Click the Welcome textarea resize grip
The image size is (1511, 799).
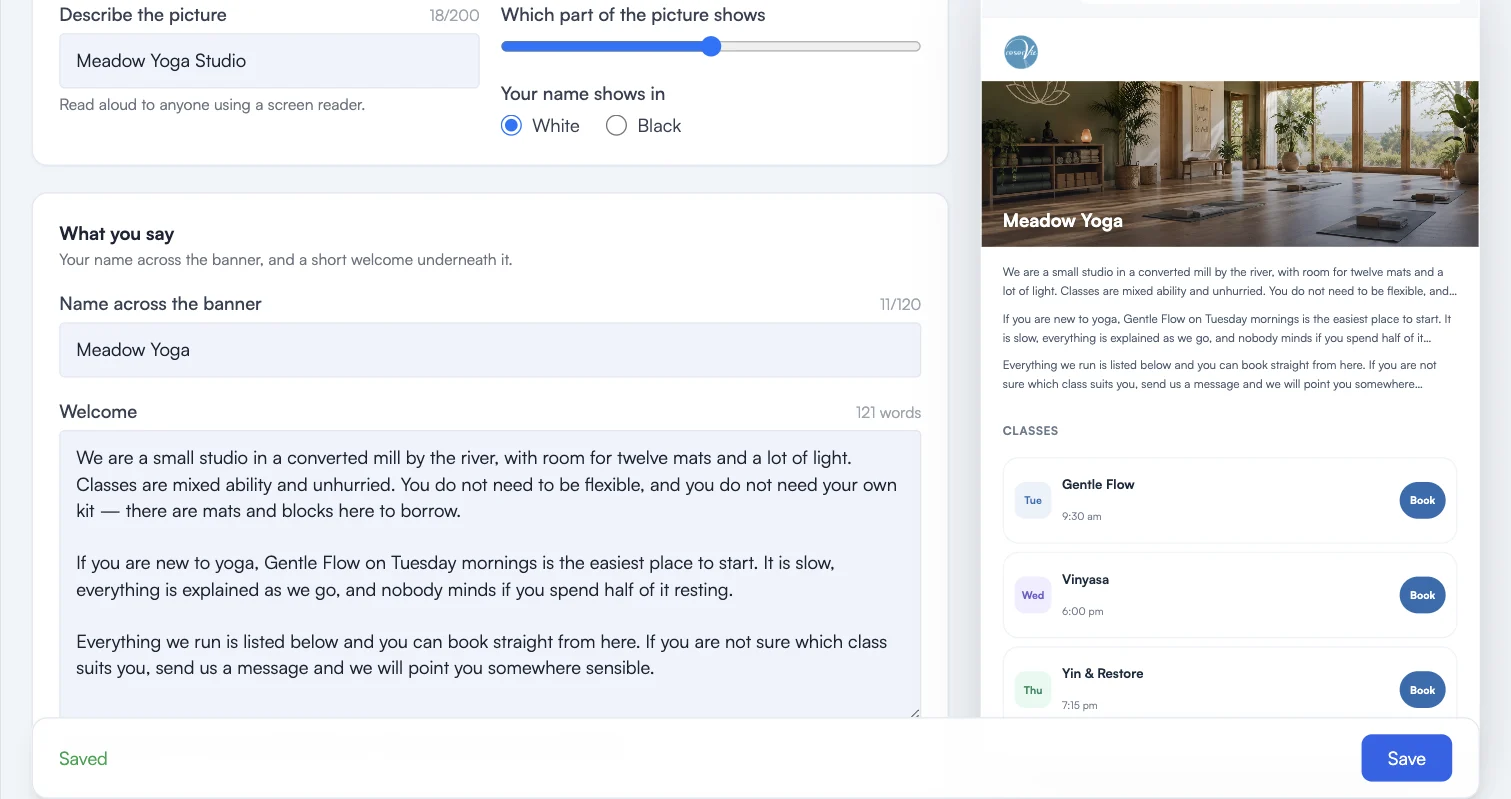[913, 711]
